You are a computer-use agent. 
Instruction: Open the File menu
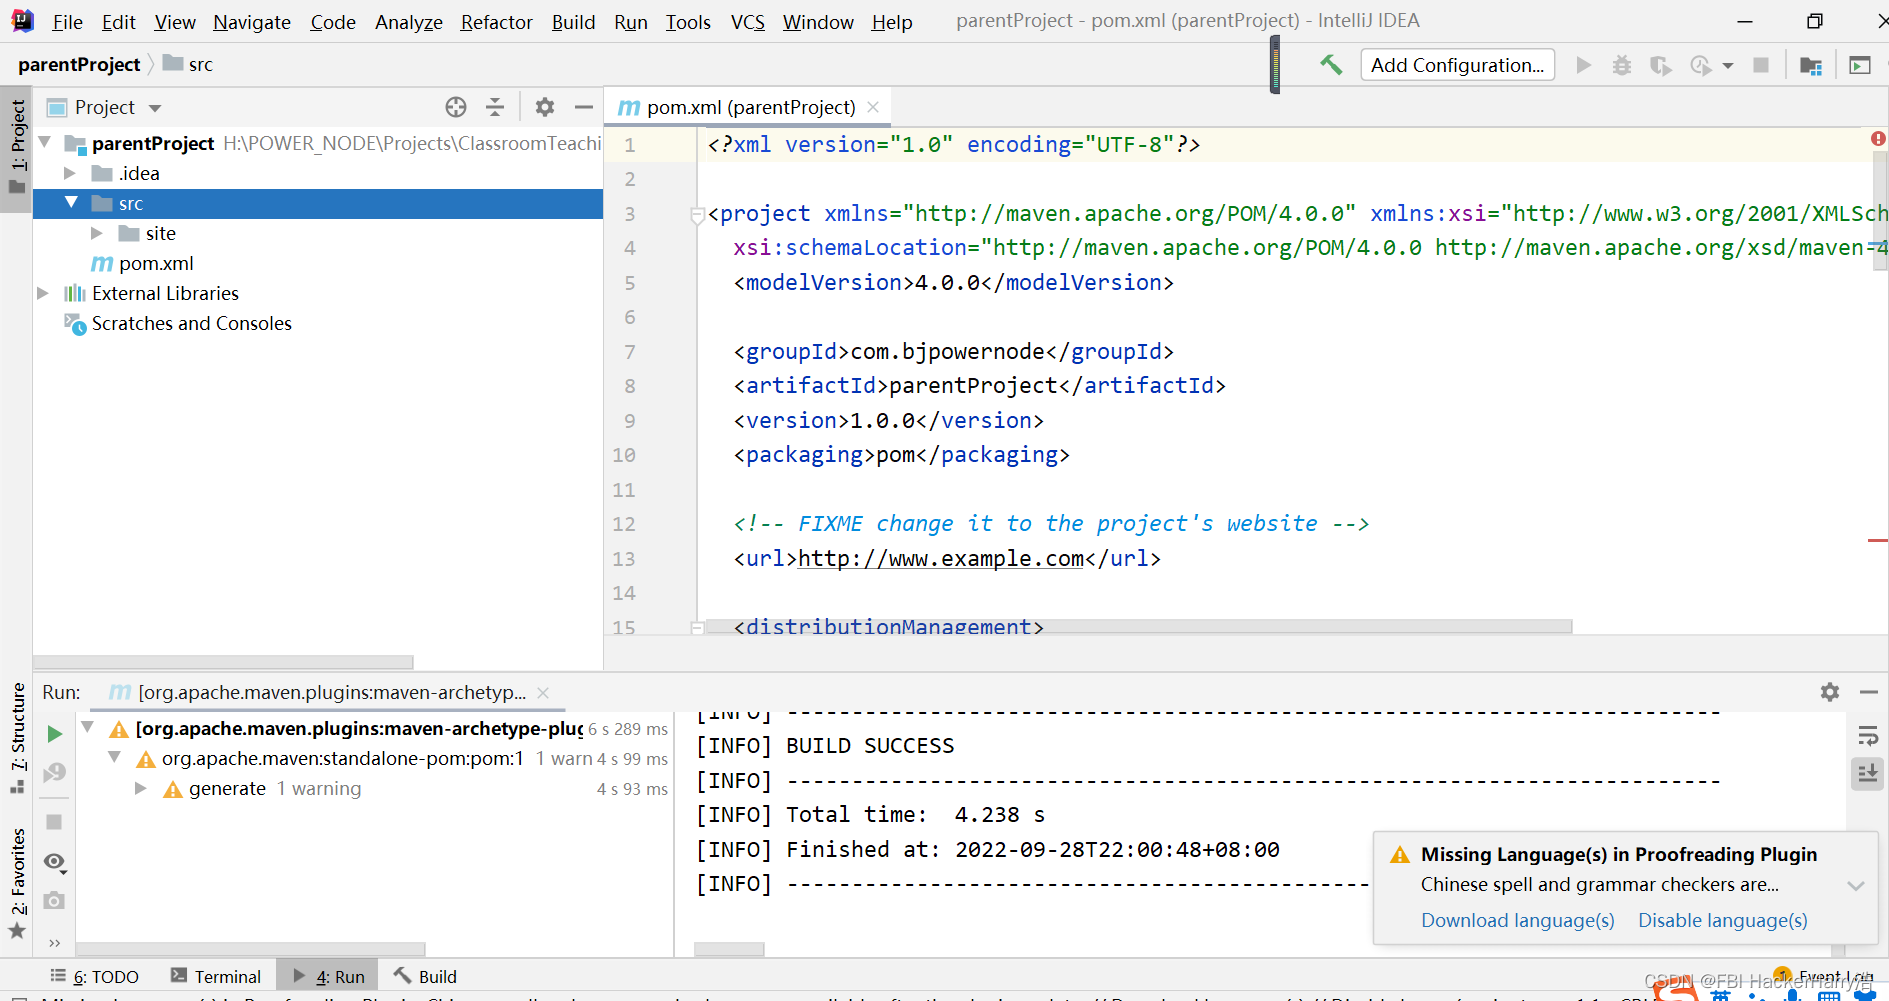[67, 22]
